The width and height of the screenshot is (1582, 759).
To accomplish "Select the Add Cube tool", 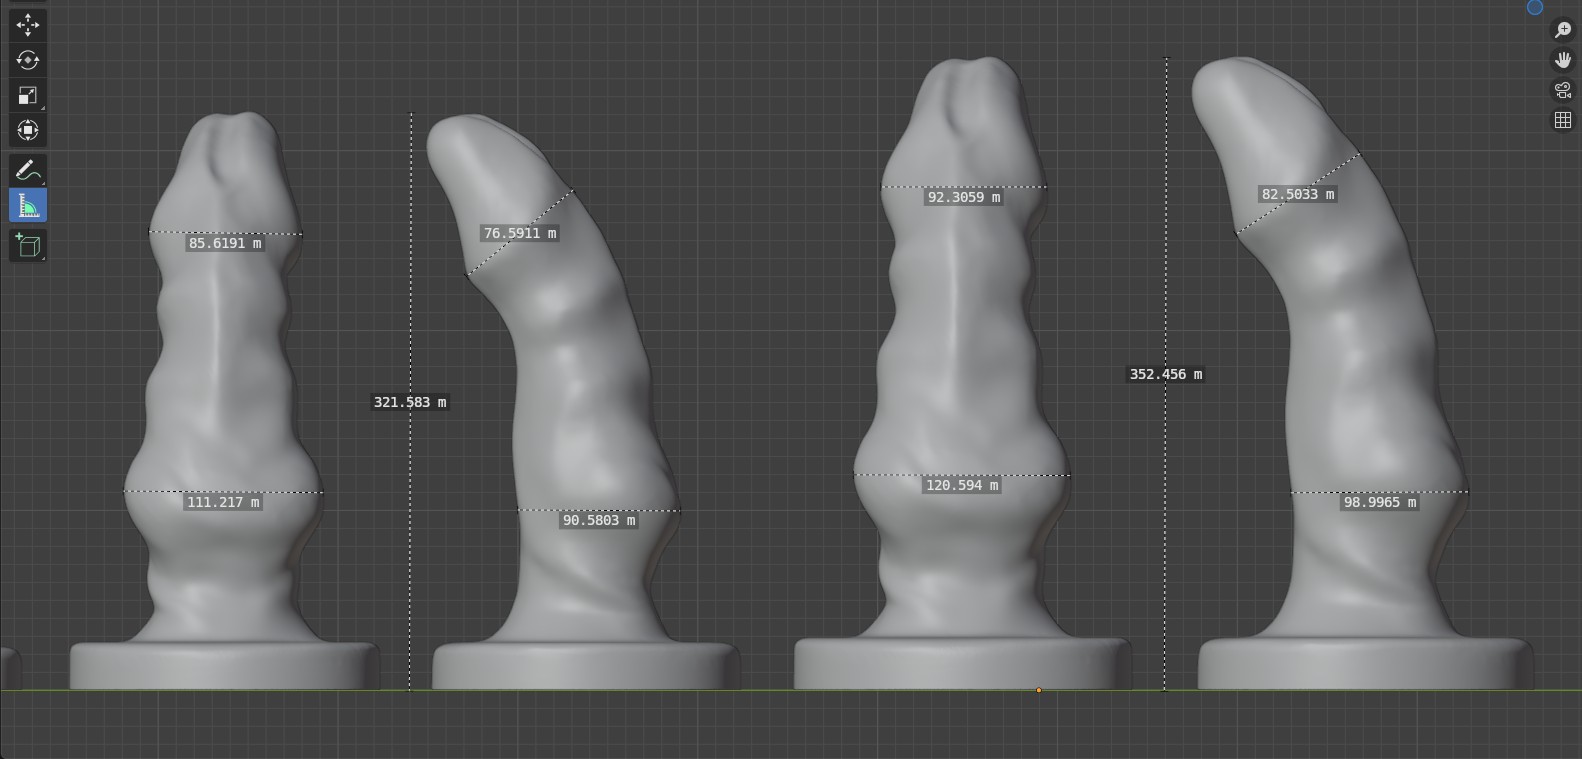I will pos(28,245).
